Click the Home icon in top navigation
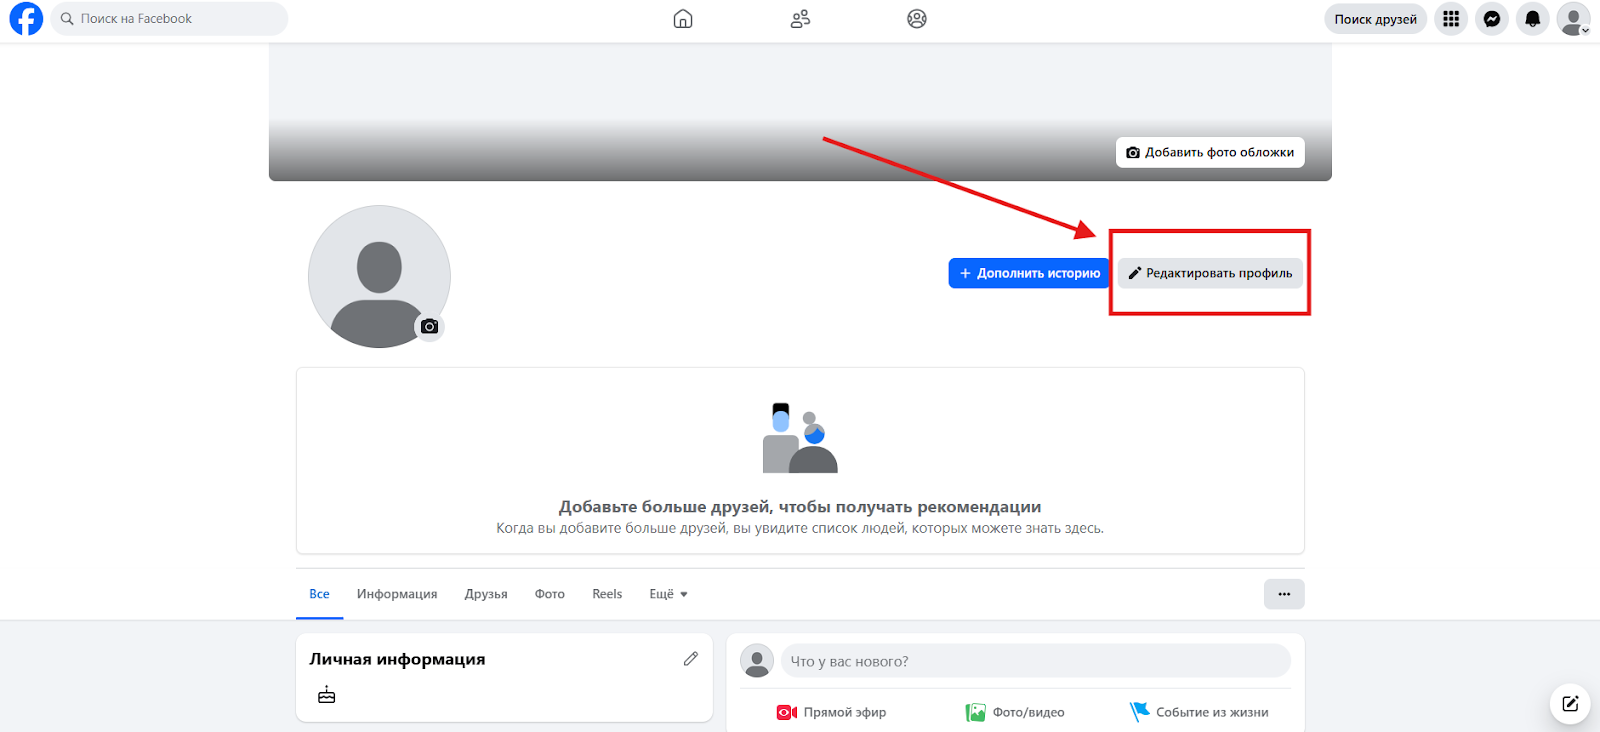This screenshot has width=1600, height=732. (683, 19)
